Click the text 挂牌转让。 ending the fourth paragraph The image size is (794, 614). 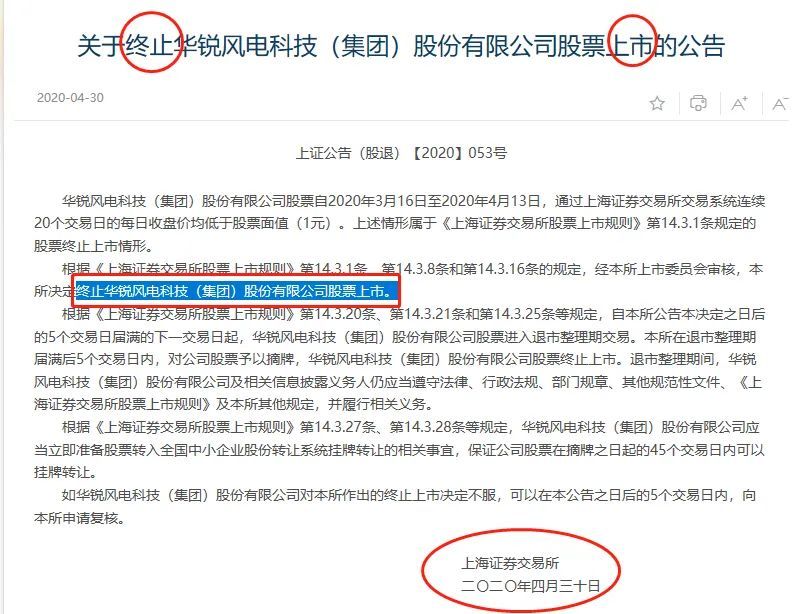pyautogui.click(x=65, y=473)
